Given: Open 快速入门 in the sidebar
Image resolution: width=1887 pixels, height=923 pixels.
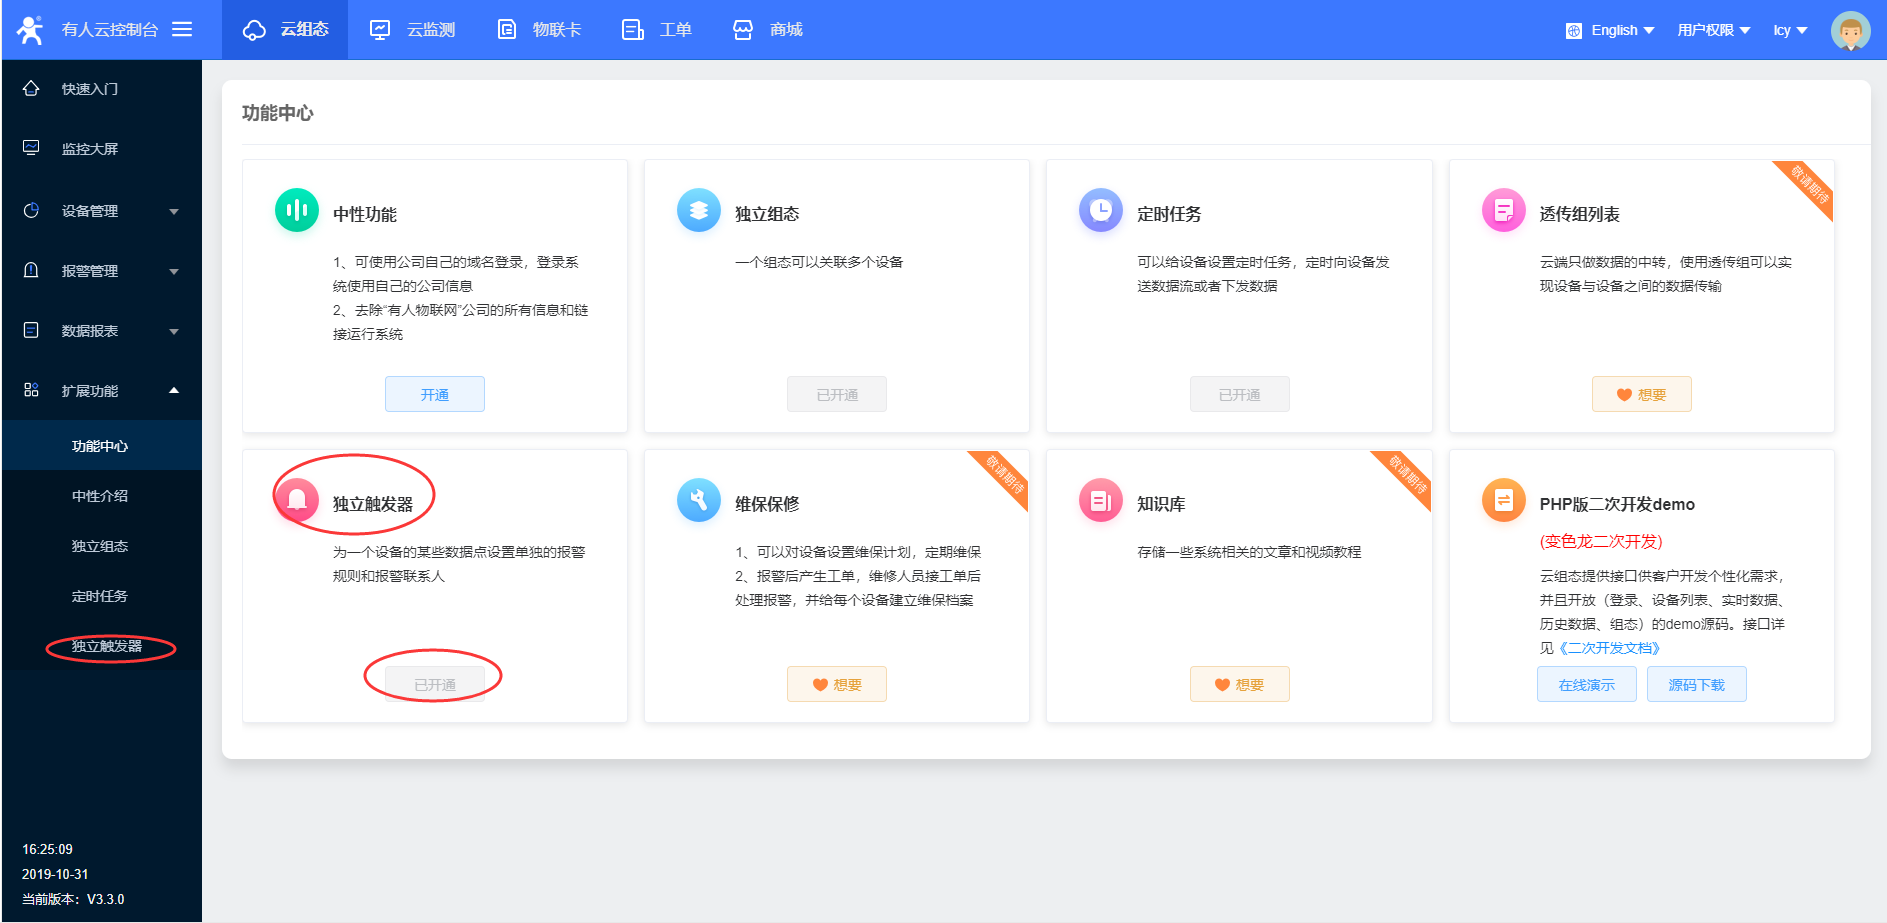Looking at the screenshot, I should [x=102, y=89].
